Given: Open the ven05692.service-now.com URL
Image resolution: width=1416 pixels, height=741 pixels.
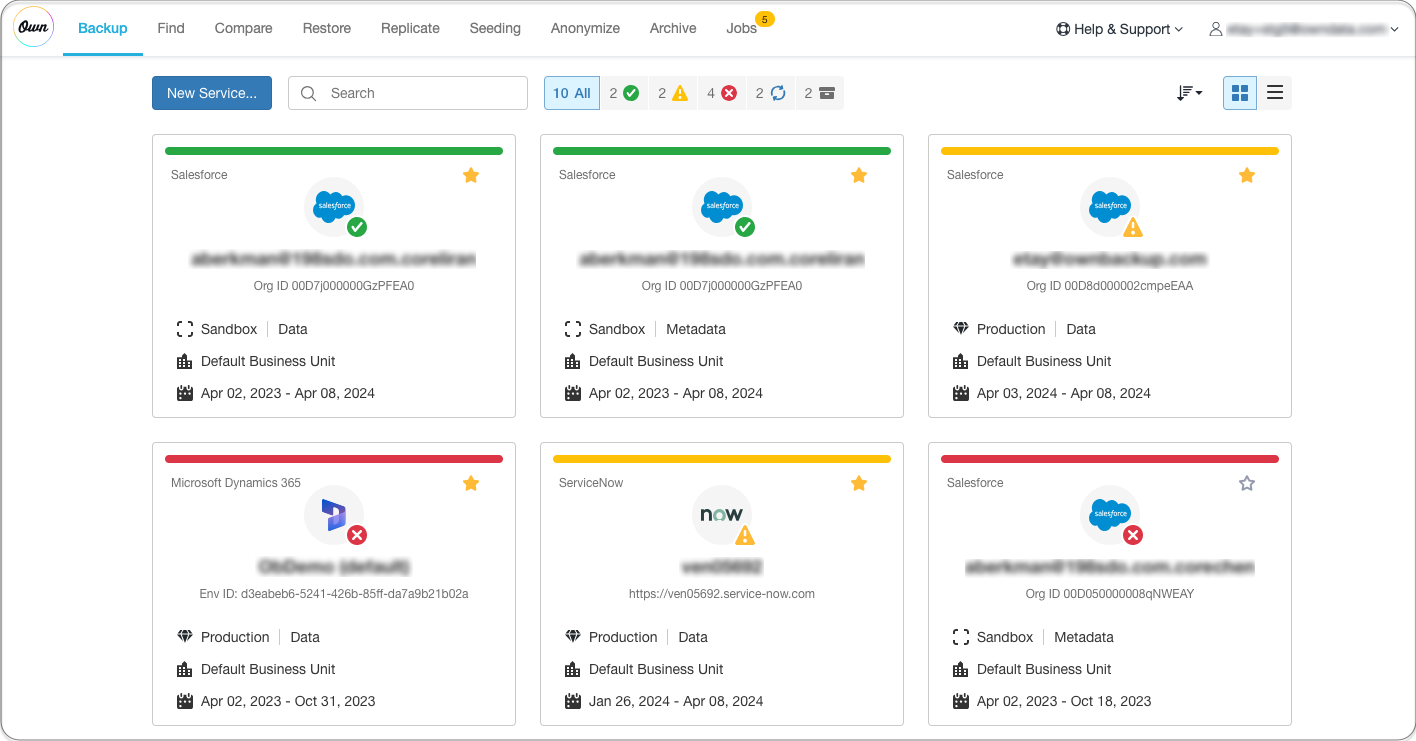Looking at the screenshot, I should [x=722, y=594].
